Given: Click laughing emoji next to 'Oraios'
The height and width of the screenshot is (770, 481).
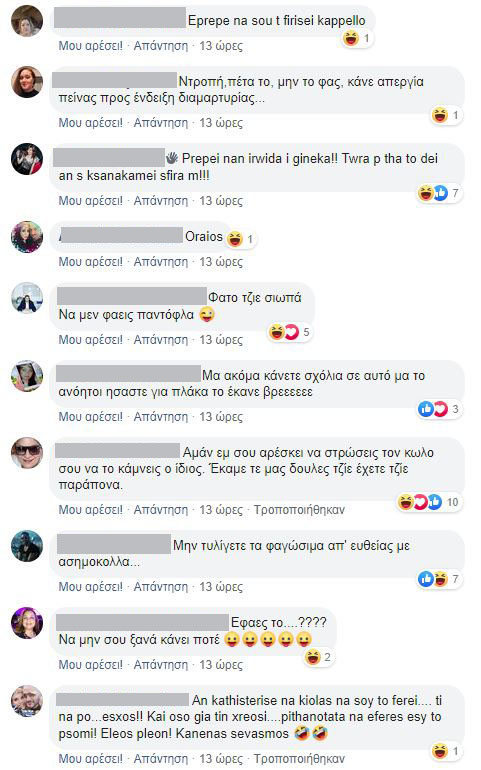Looking at the screenshot, I should click(235, 239).
